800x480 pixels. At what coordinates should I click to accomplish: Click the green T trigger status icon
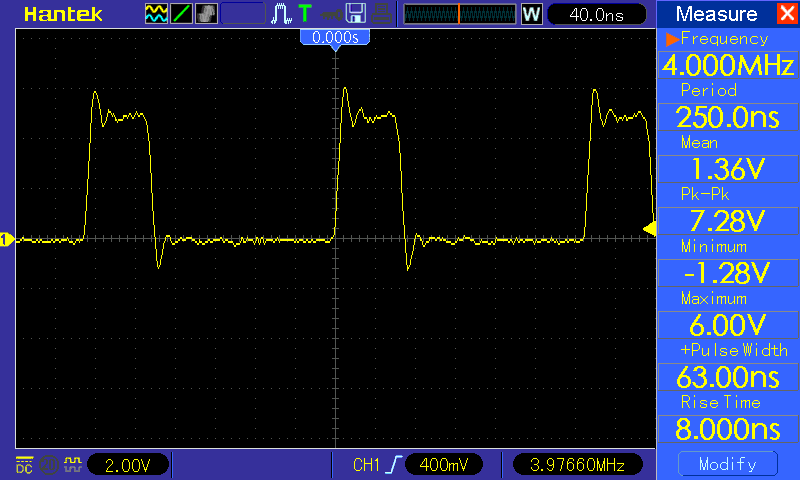305,14
